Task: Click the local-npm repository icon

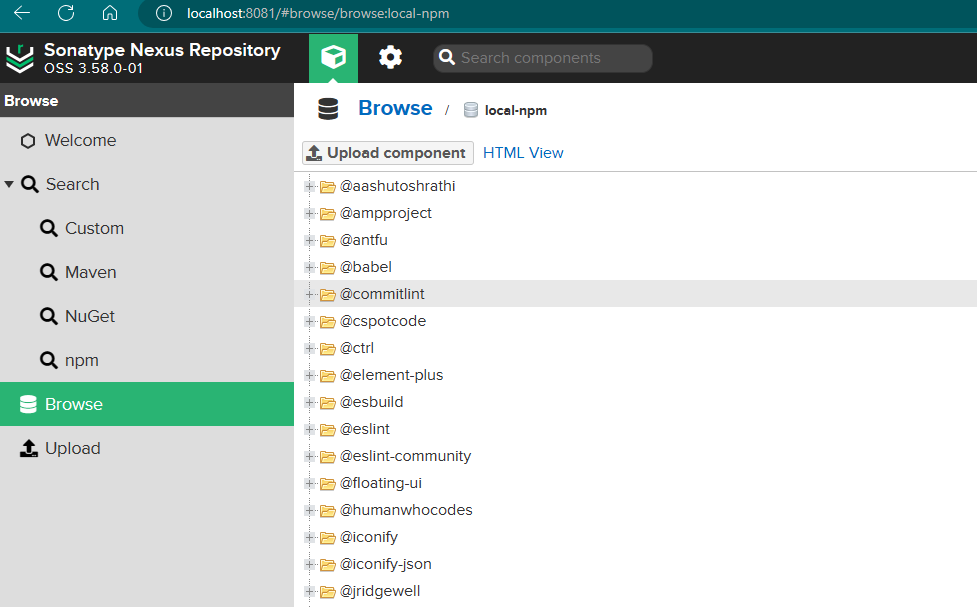Action: click(471, 110)
